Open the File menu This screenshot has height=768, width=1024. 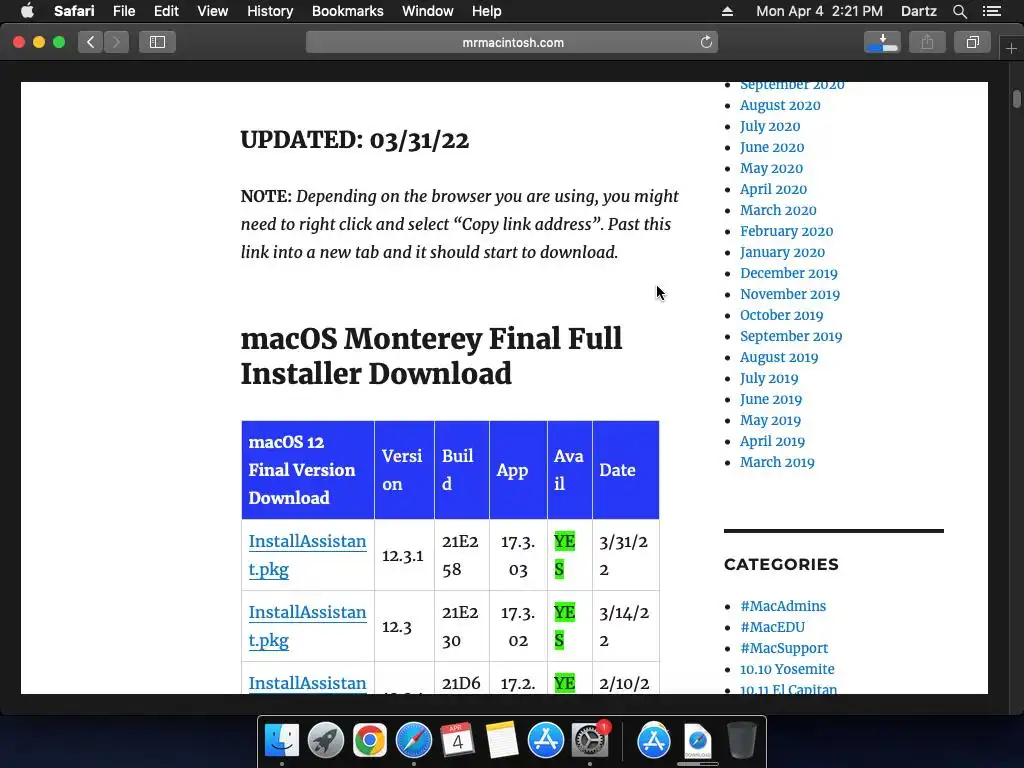(x=124, y=11)
